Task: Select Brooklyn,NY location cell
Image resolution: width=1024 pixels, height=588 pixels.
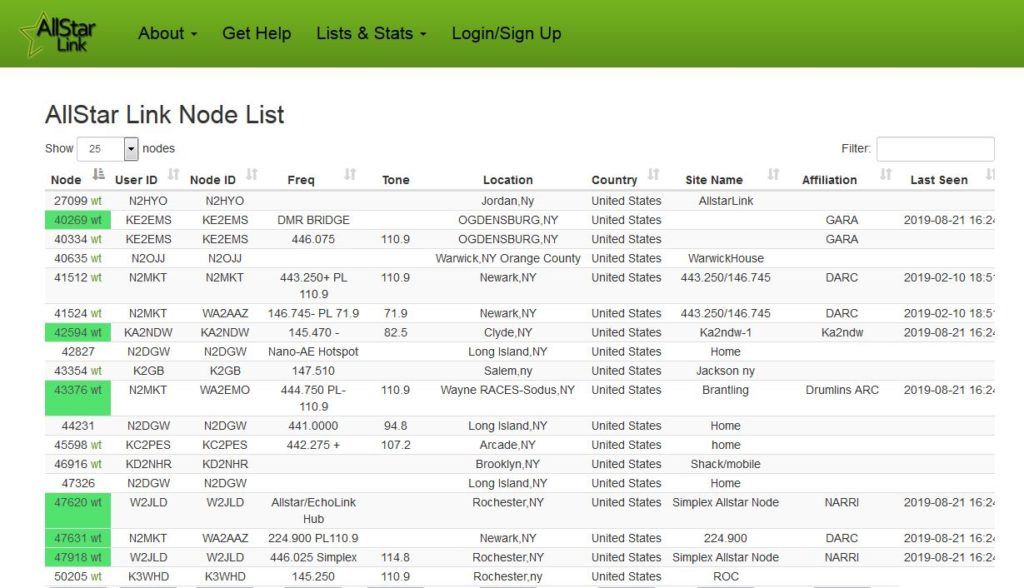Action: pyautogui.click(x=507, y=464)
